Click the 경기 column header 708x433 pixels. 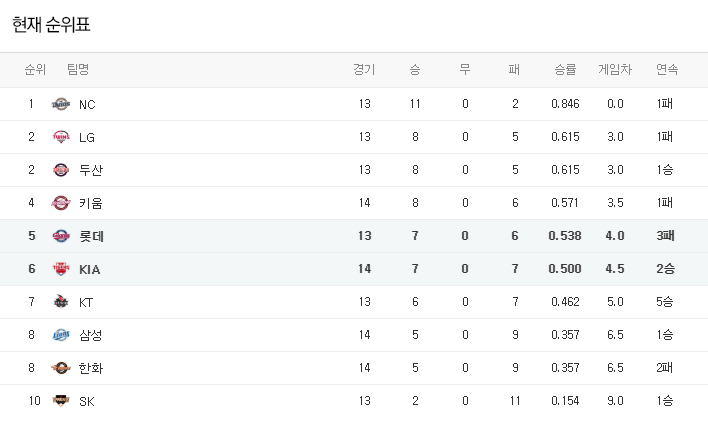point(364,70)
